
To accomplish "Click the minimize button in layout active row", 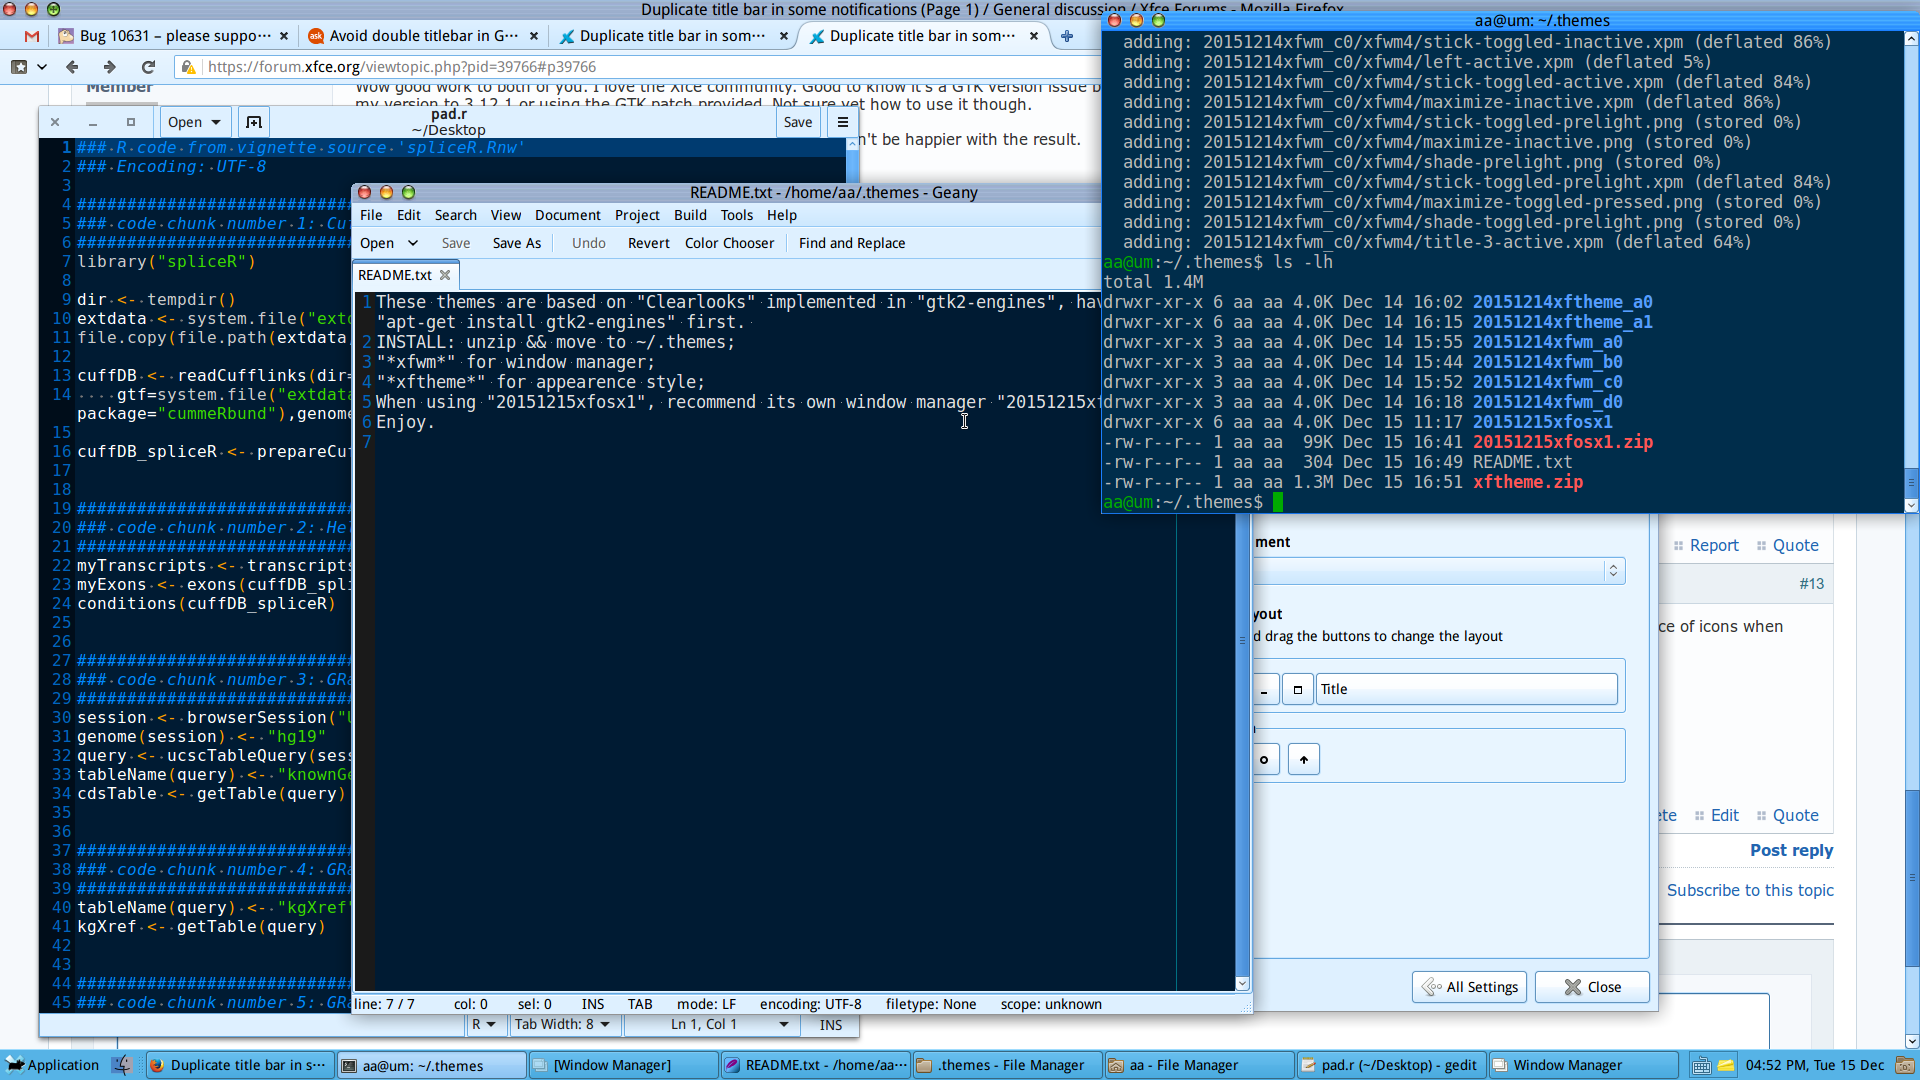I will [x=1264, y=689].
